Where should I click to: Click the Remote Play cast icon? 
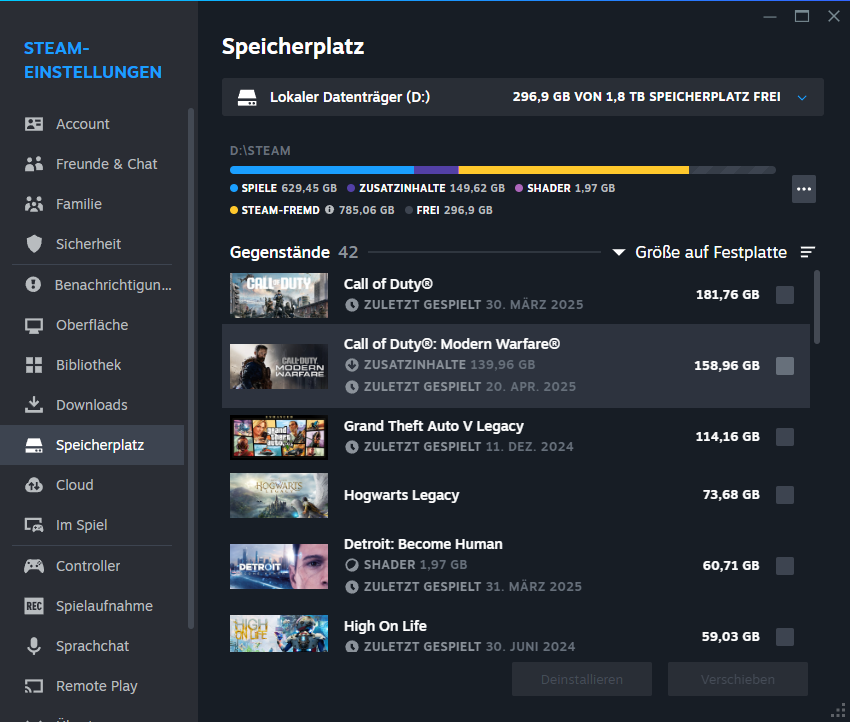pos(34,686)
